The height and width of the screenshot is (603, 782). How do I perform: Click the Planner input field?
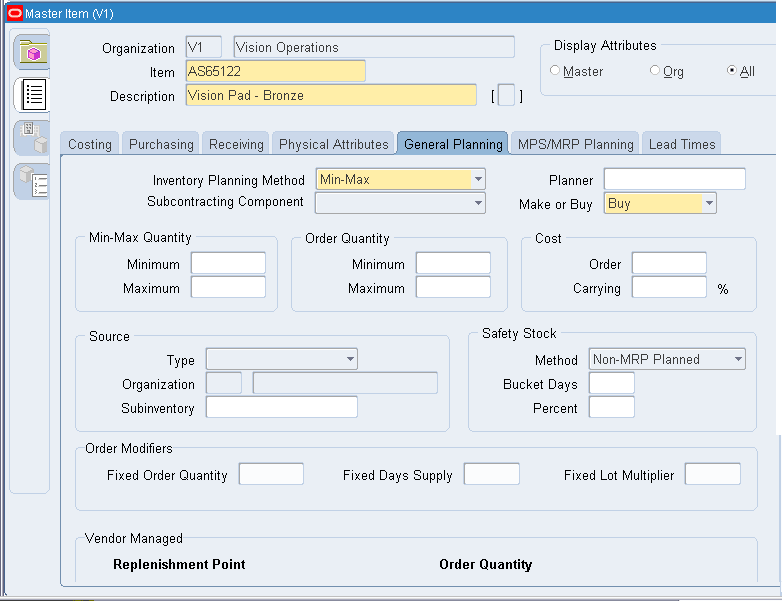[x=675, y=179]
